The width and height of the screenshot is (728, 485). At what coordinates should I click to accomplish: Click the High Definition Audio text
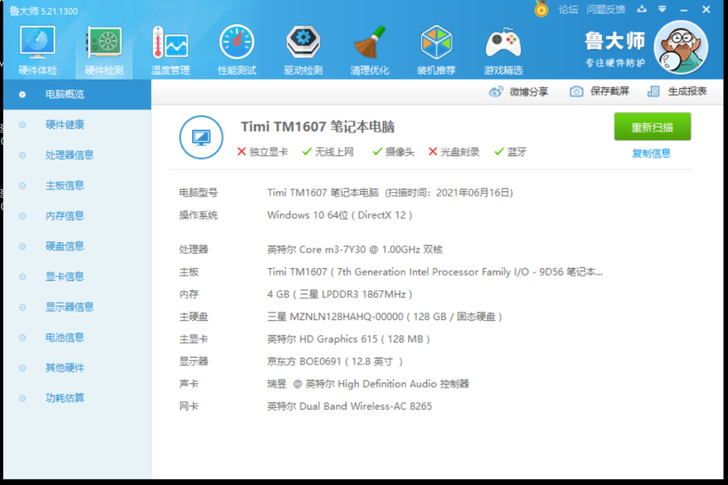368,384
